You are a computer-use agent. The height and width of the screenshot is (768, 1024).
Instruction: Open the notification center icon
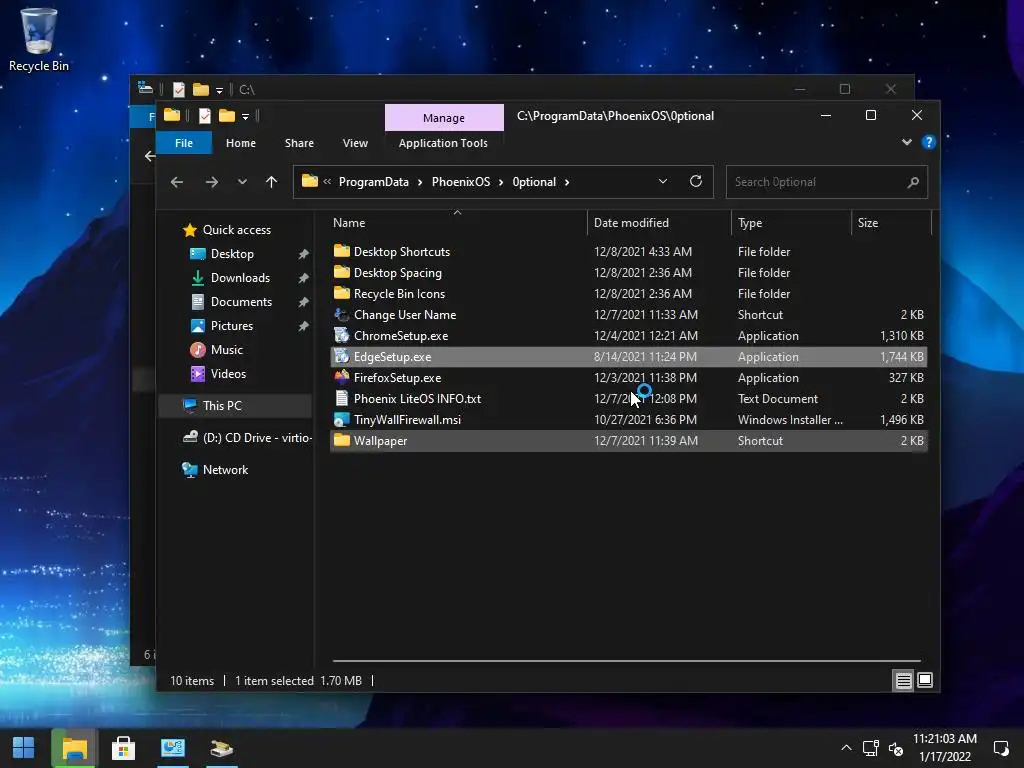tap(1001, 748)
